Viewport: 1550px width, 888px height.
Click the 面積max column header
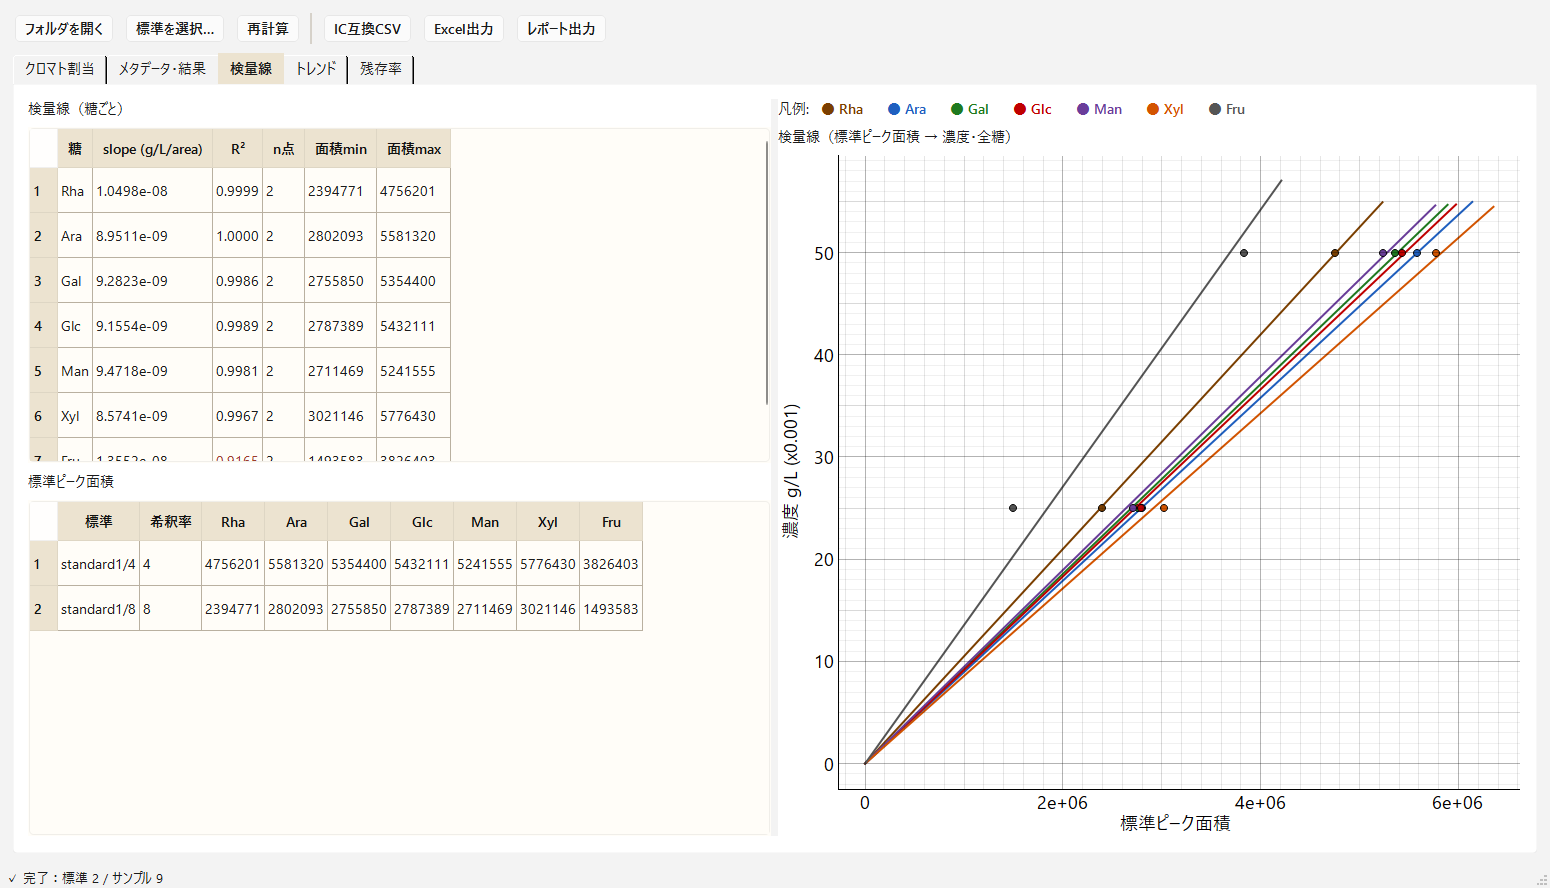click(414, 149)
